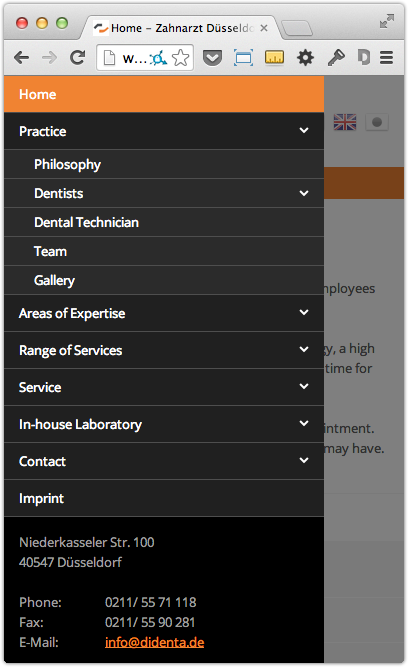This screenshot has height=667, width=408.
Task: Open the Imprint menu entry
Action: [164, 498]
